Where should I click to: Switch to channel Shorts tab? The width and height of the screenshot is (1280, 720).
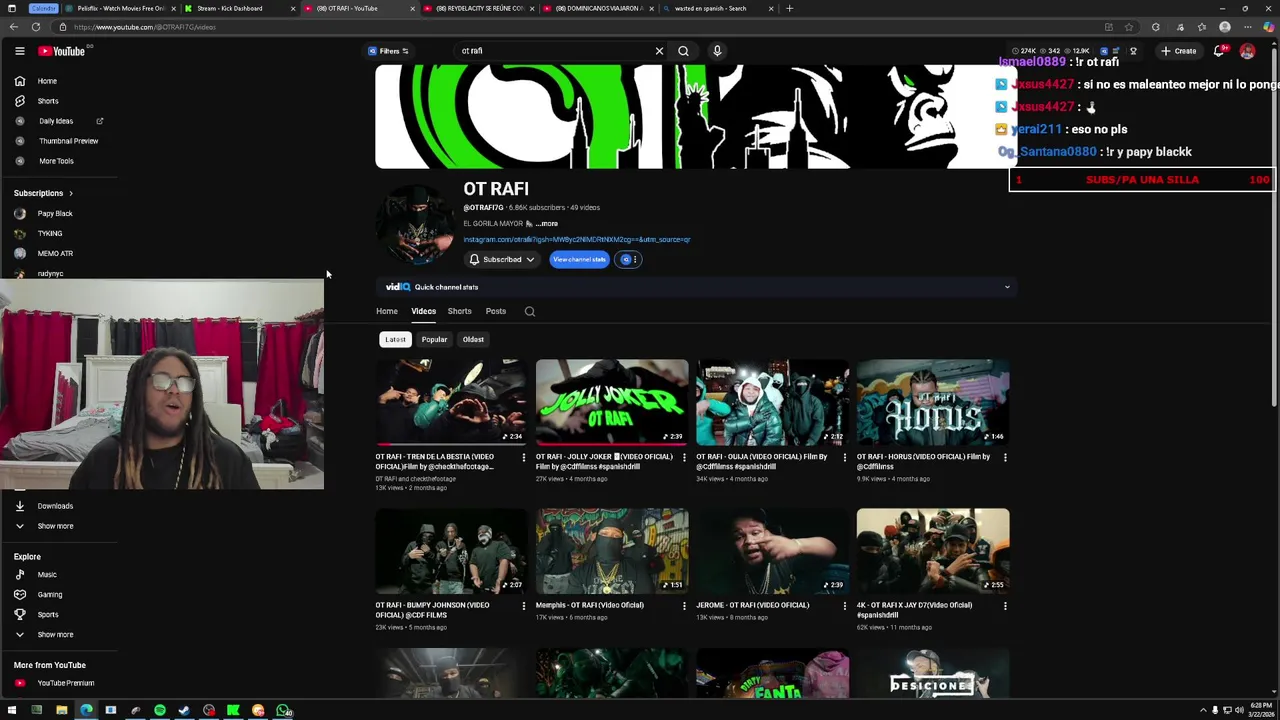459,311
